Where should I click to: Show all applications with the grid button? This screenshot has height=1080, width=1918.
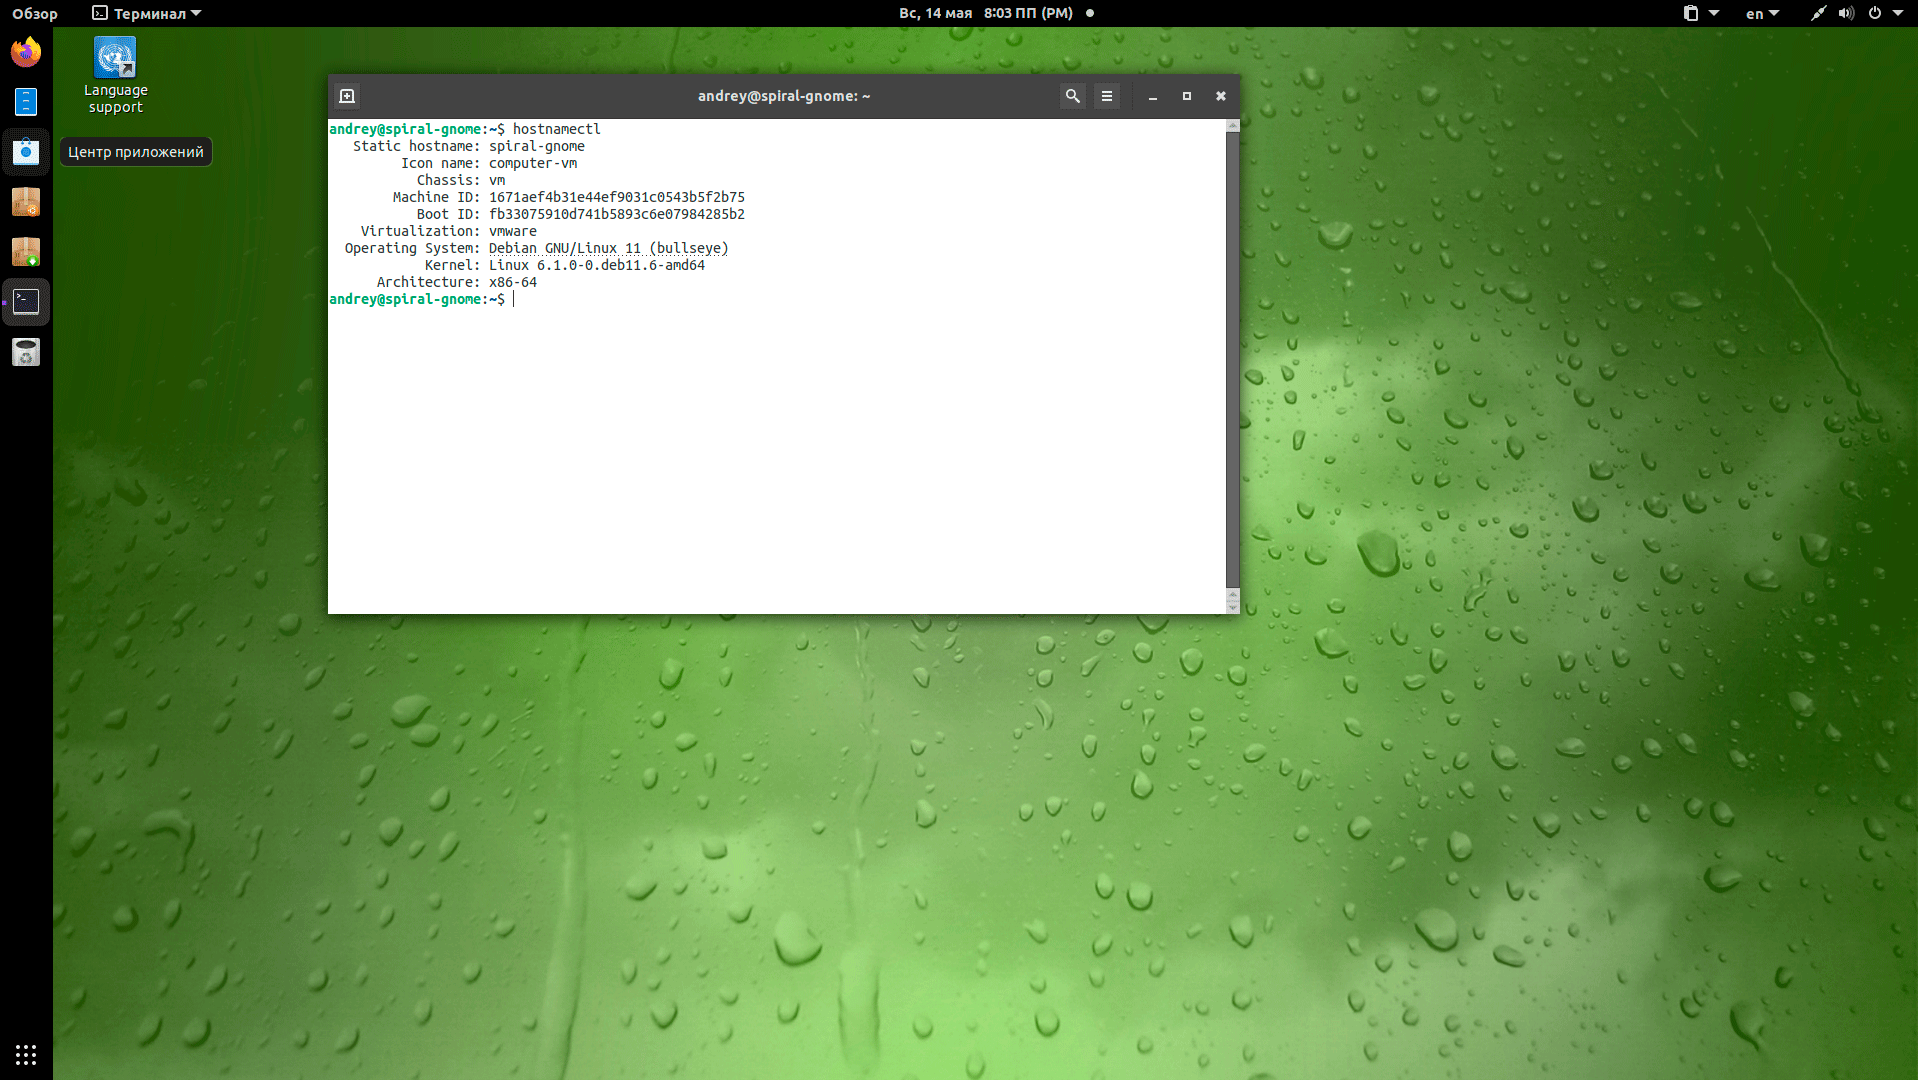(26, 1054)
